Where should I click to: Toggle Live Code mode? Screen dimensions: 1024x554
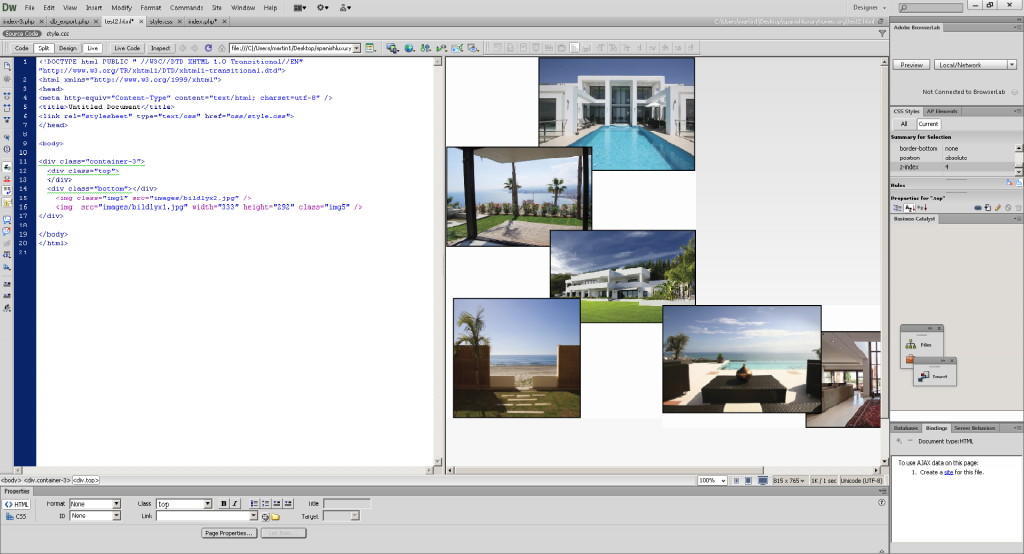pyautogui.click(x=127, y=48)
